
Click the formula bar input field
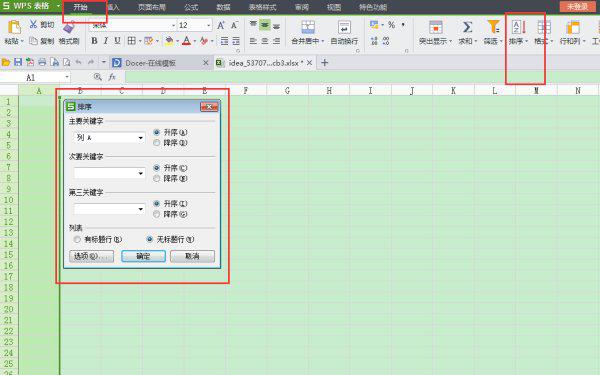(362, 77)
